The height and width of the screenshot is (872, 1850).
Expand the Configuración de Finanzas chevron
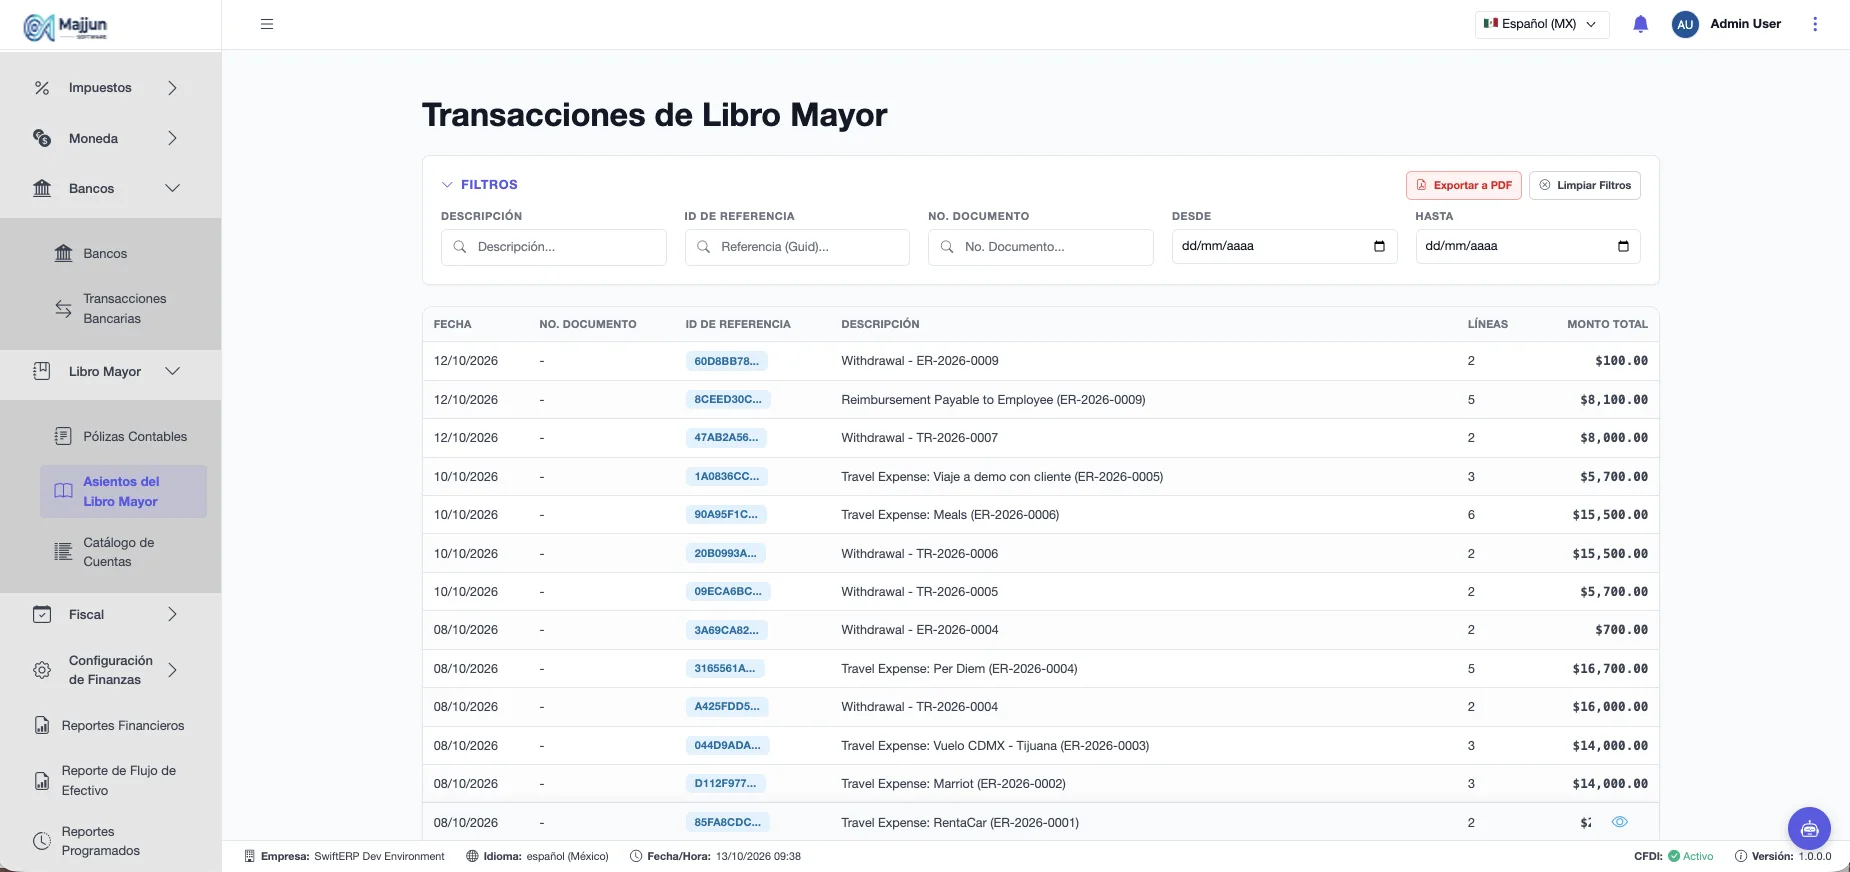[x=172, y=670]
